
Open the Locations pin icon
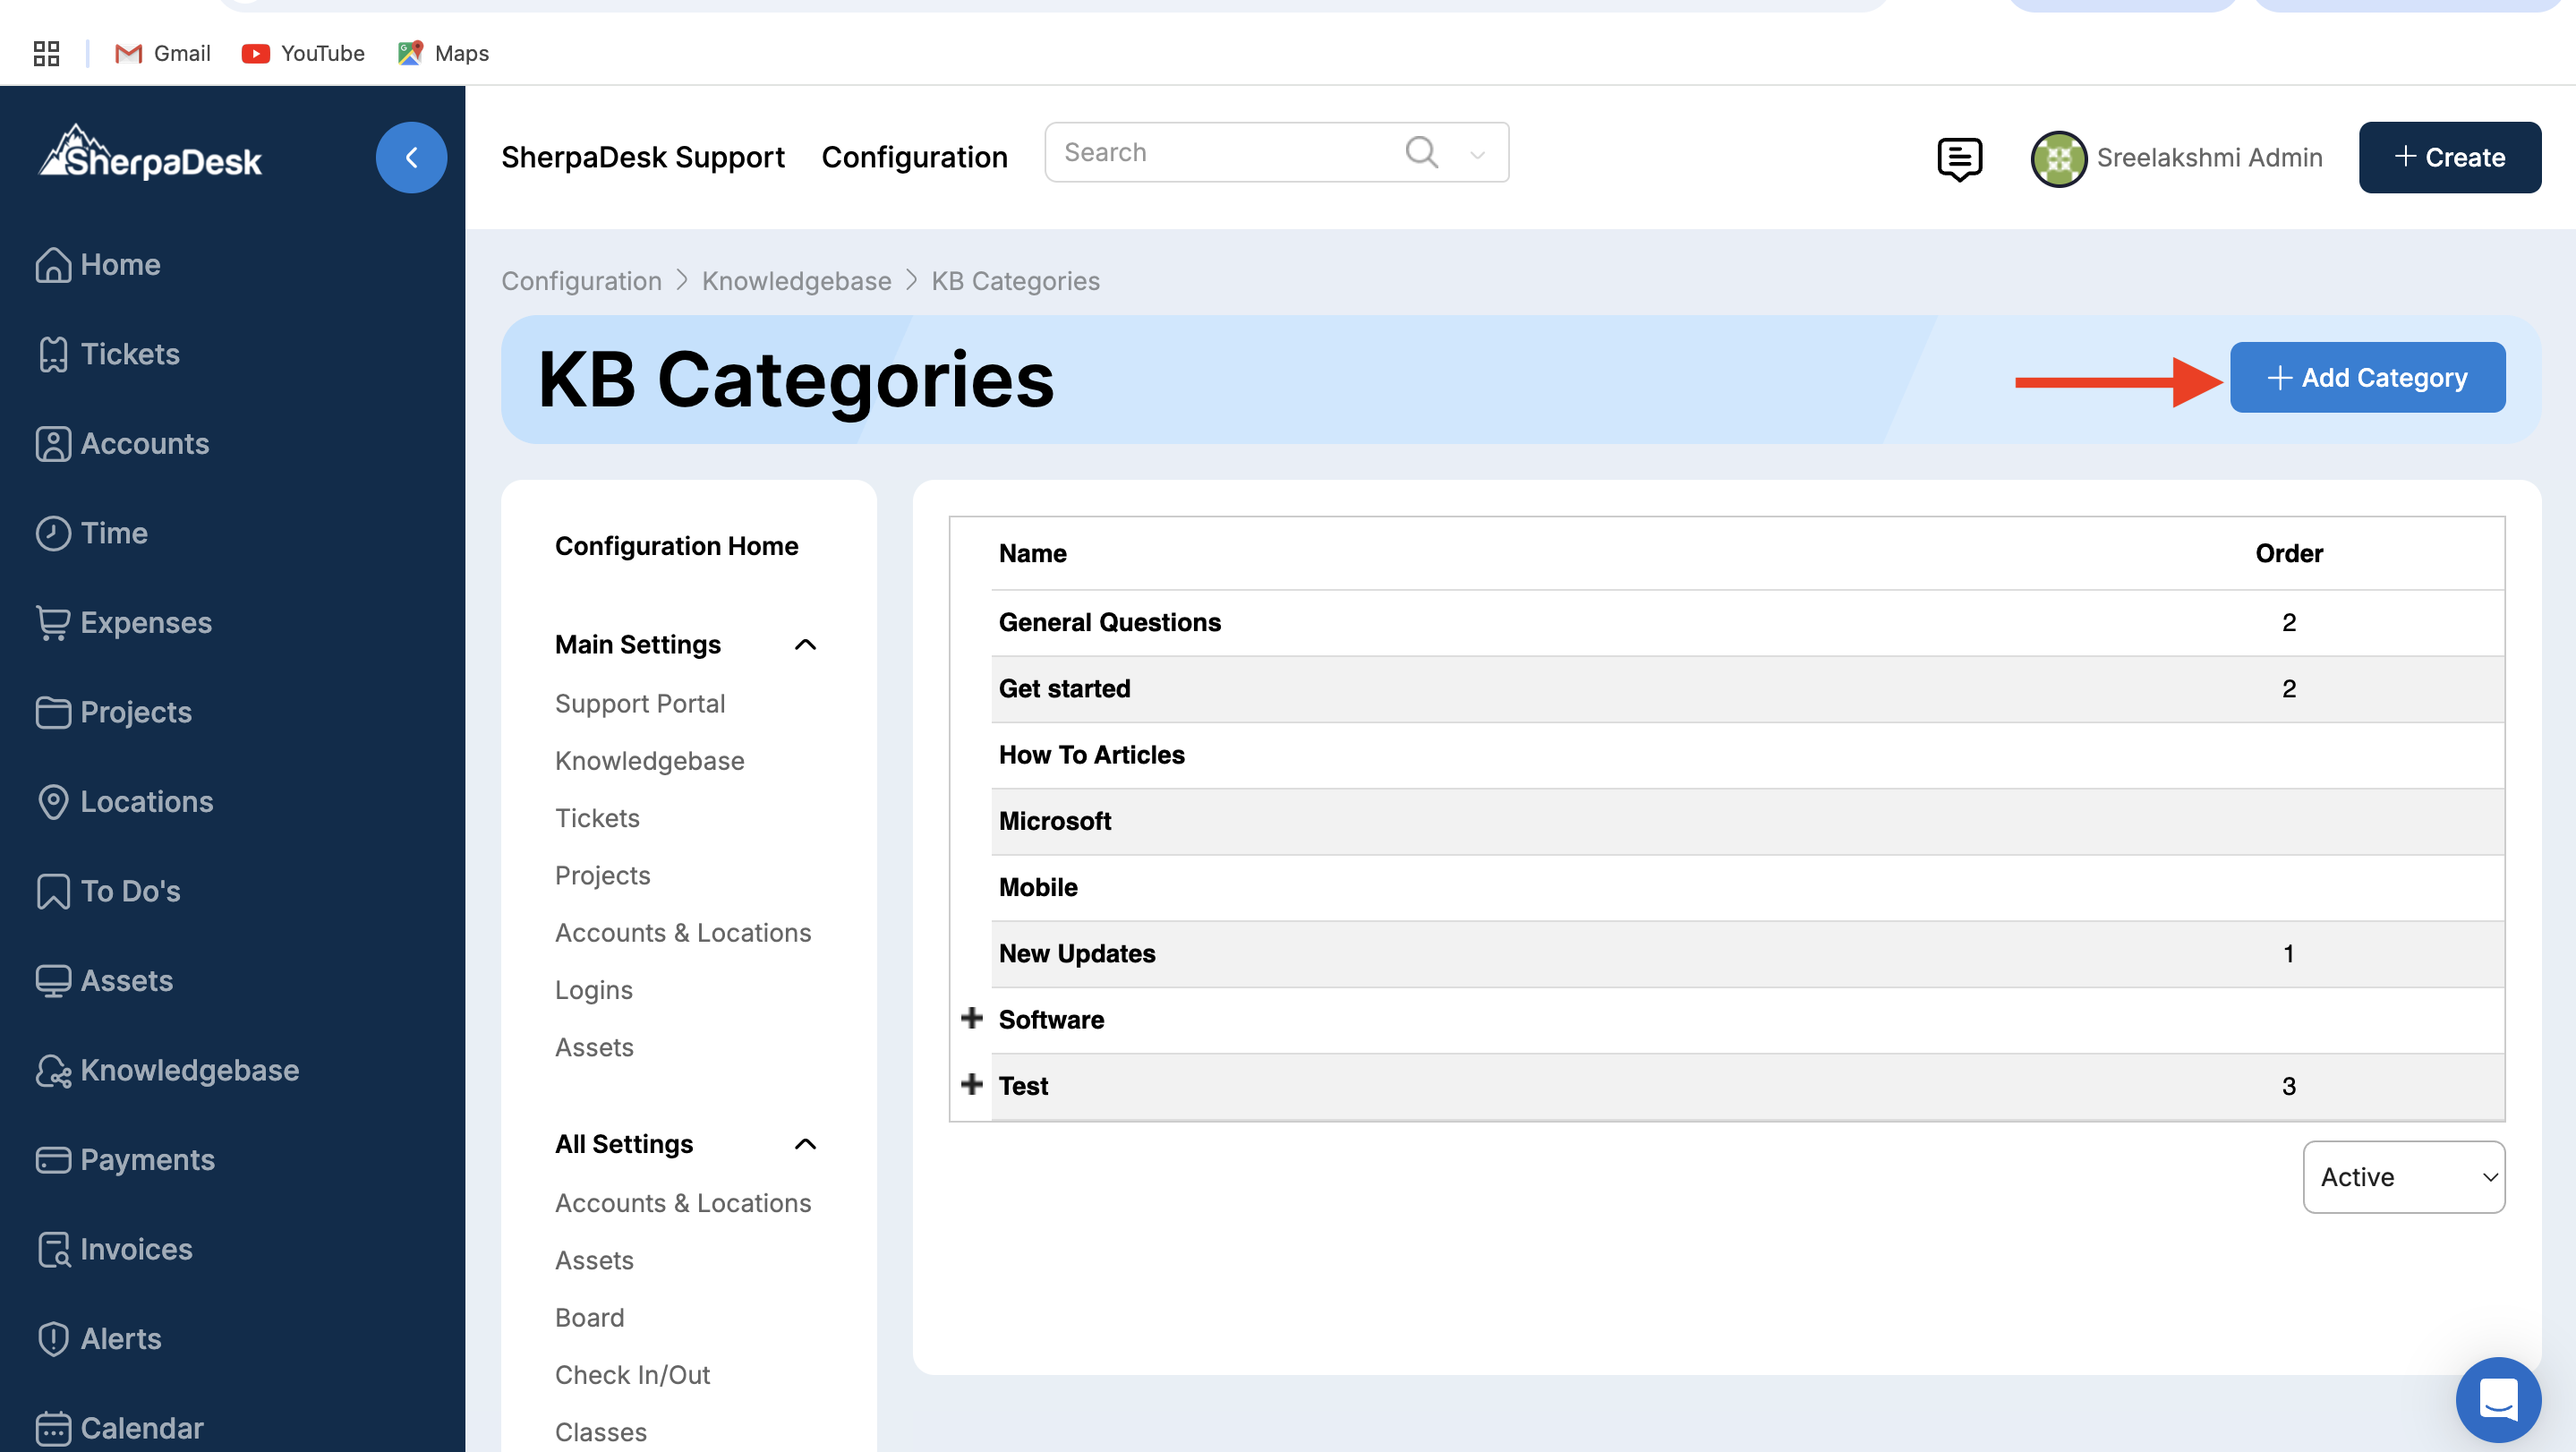click(53, 801)
